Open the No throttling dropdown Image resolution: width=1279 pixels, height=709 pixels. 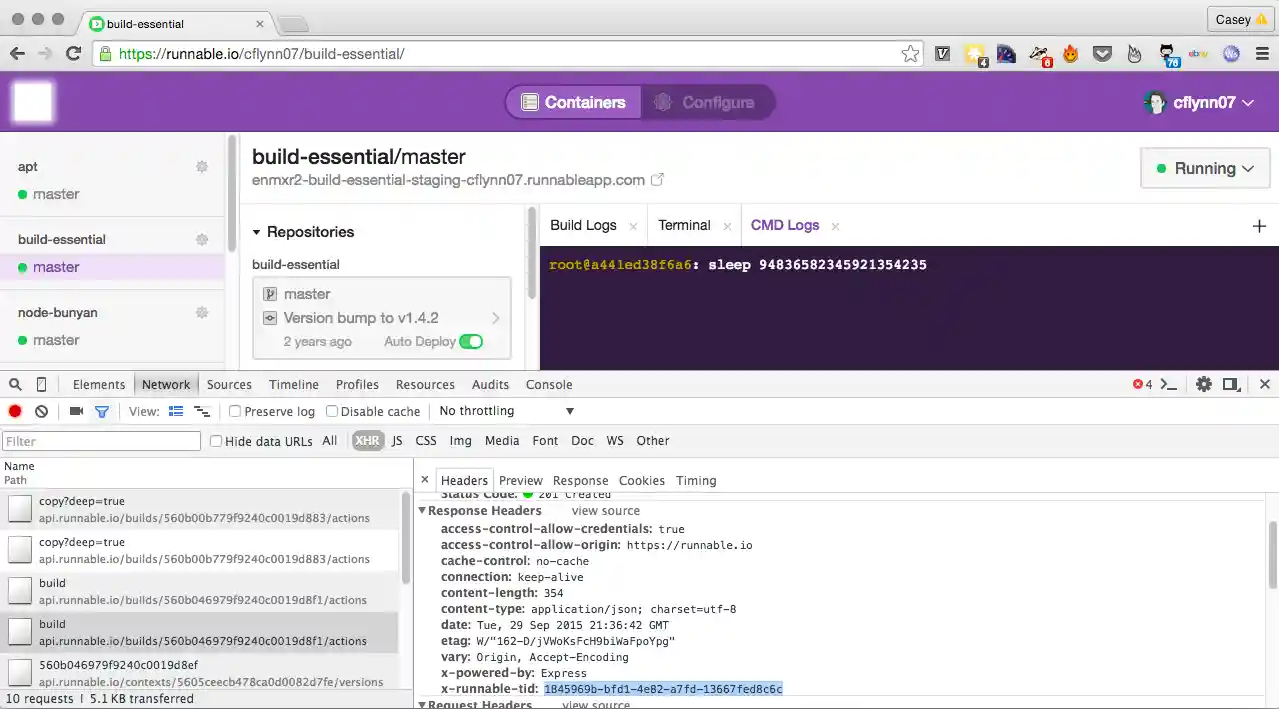pos(506,411)
